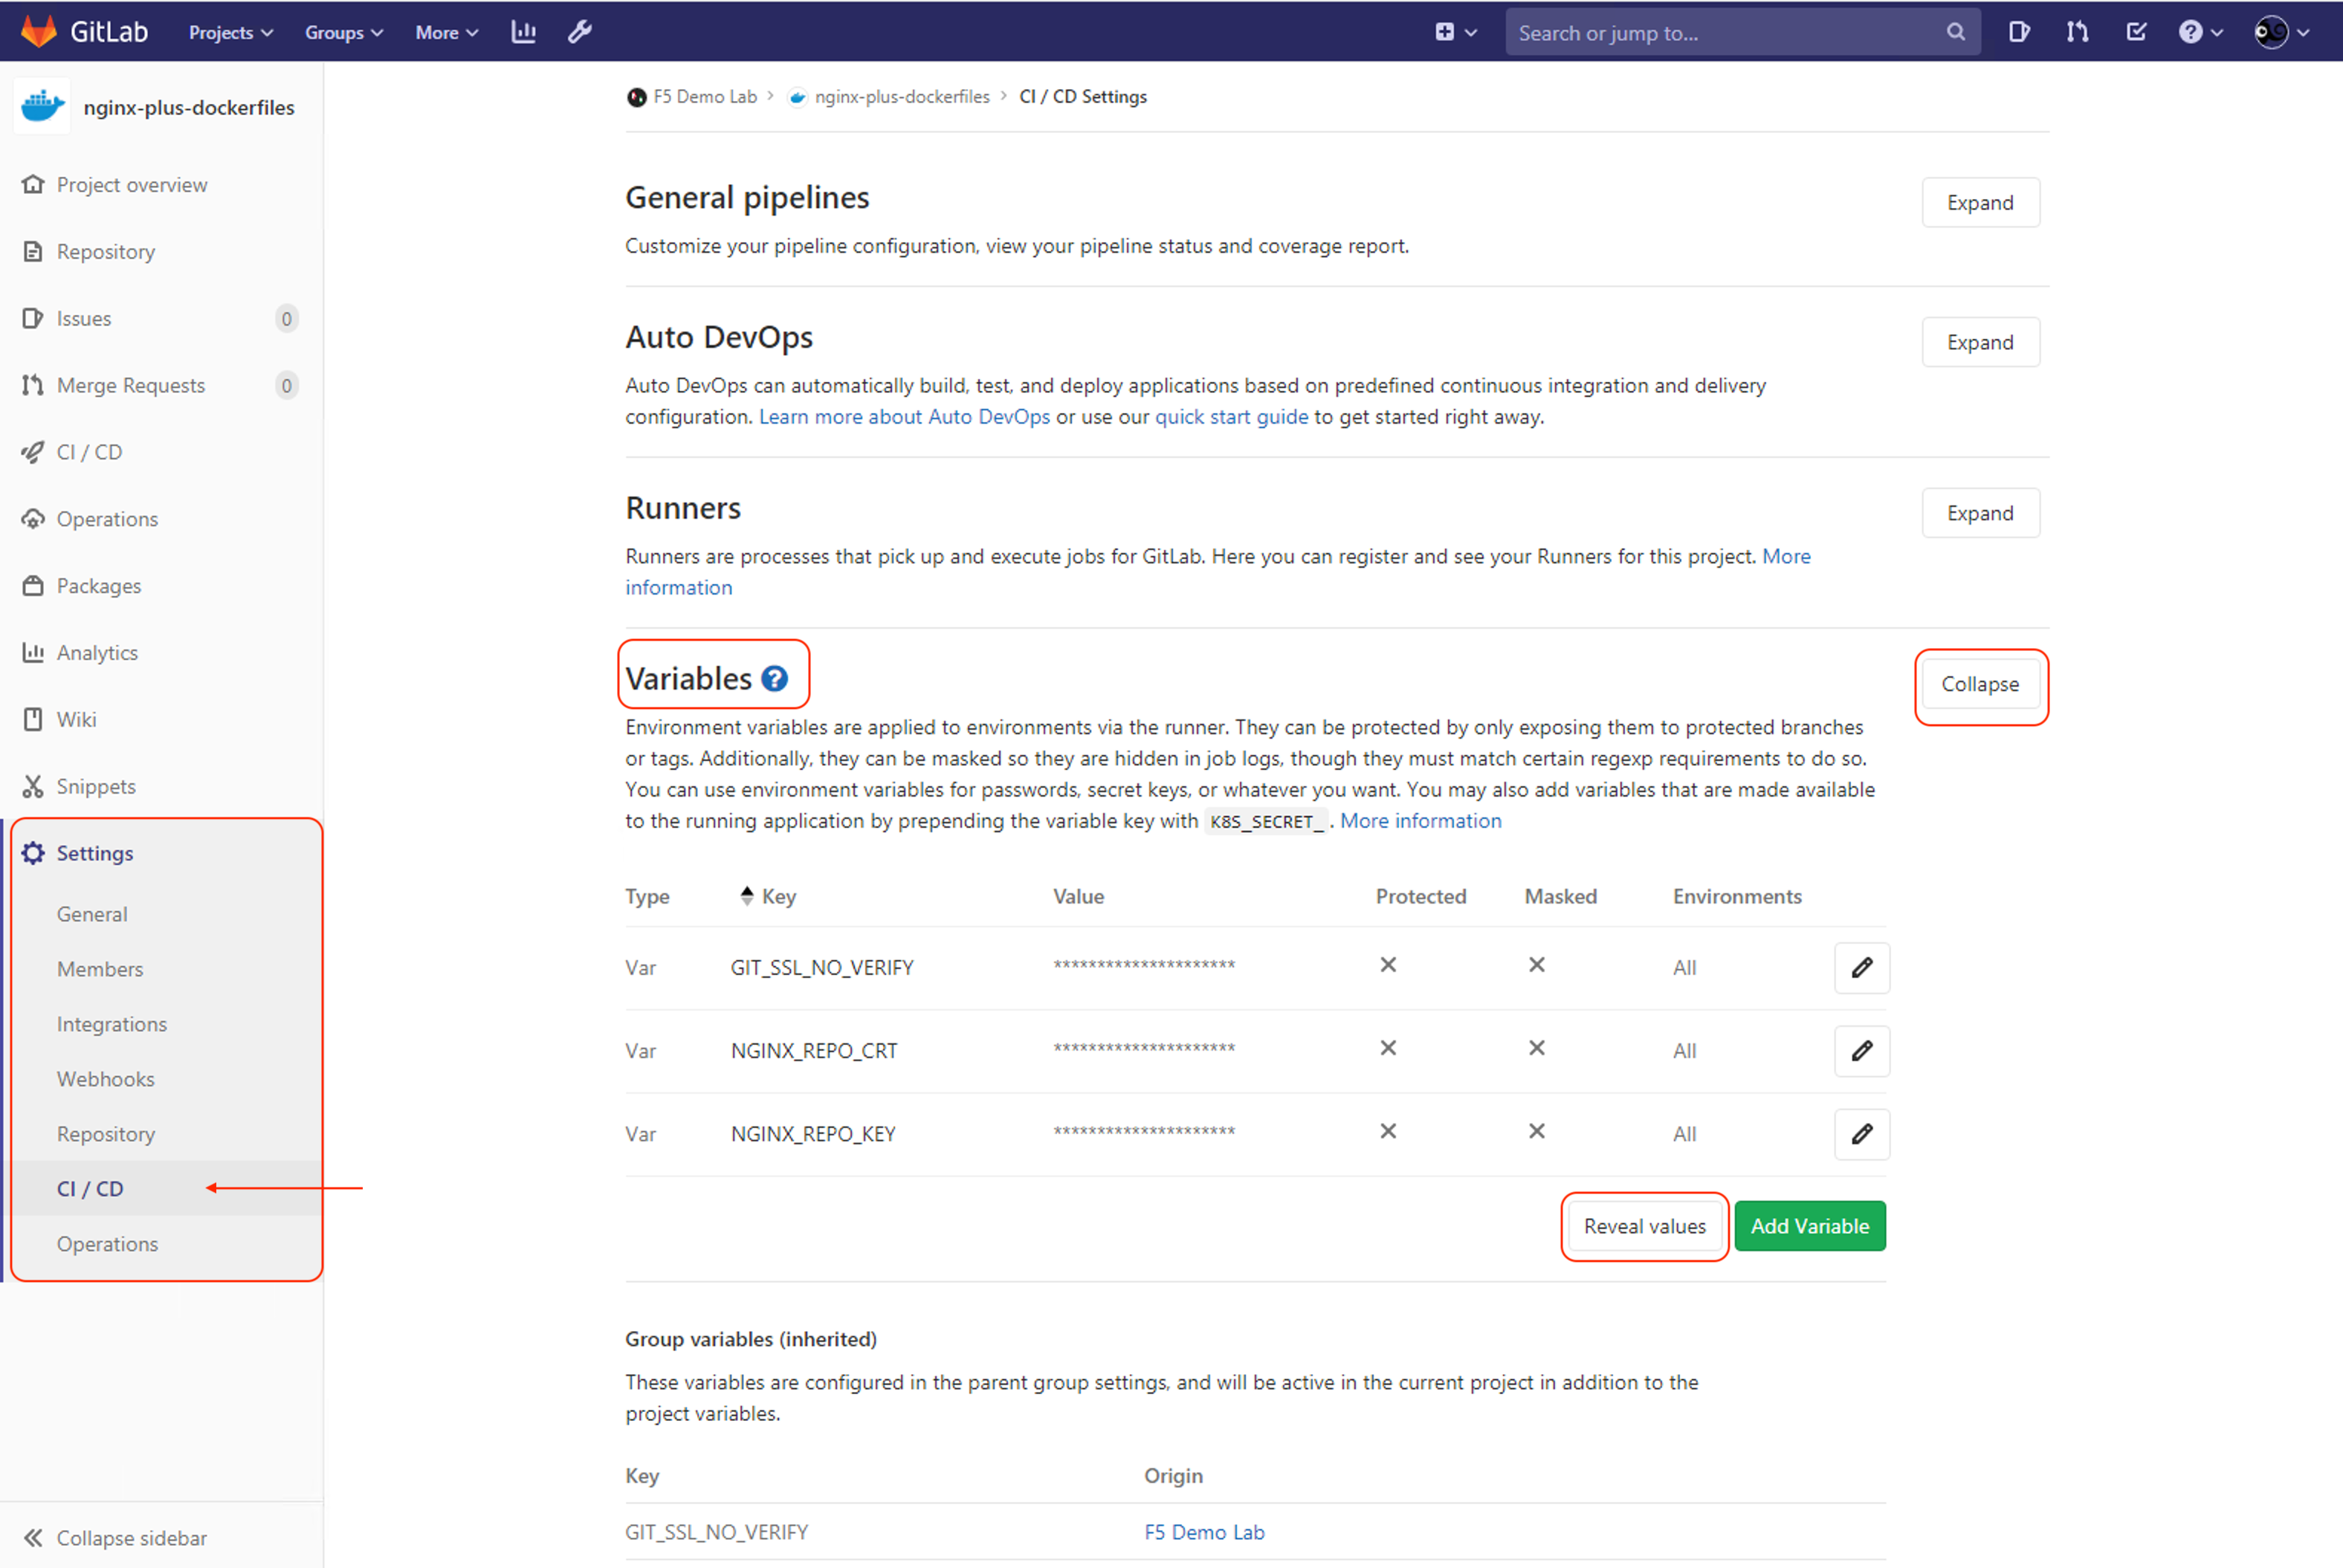Image resolution: width=2343 pixels, height=1568 pixels.
Task: Open Merge Requests in the sidebar
Action: pos(130,385)
